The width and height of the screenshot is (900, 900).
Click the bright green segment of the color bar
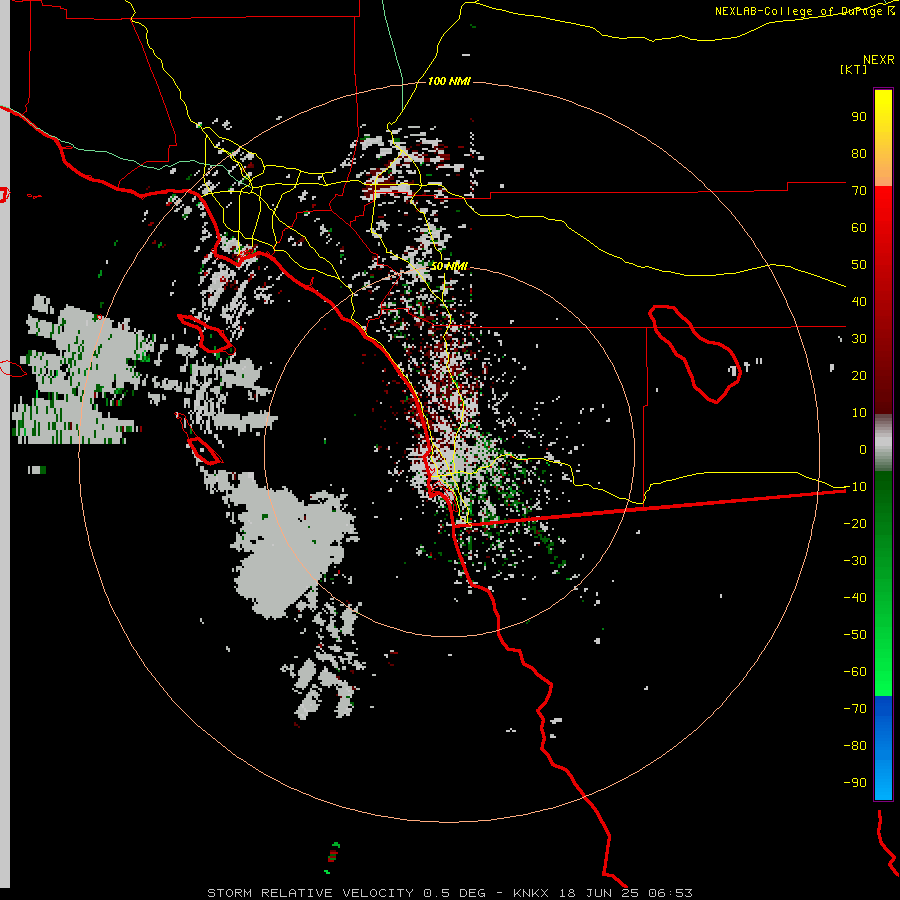883,584
